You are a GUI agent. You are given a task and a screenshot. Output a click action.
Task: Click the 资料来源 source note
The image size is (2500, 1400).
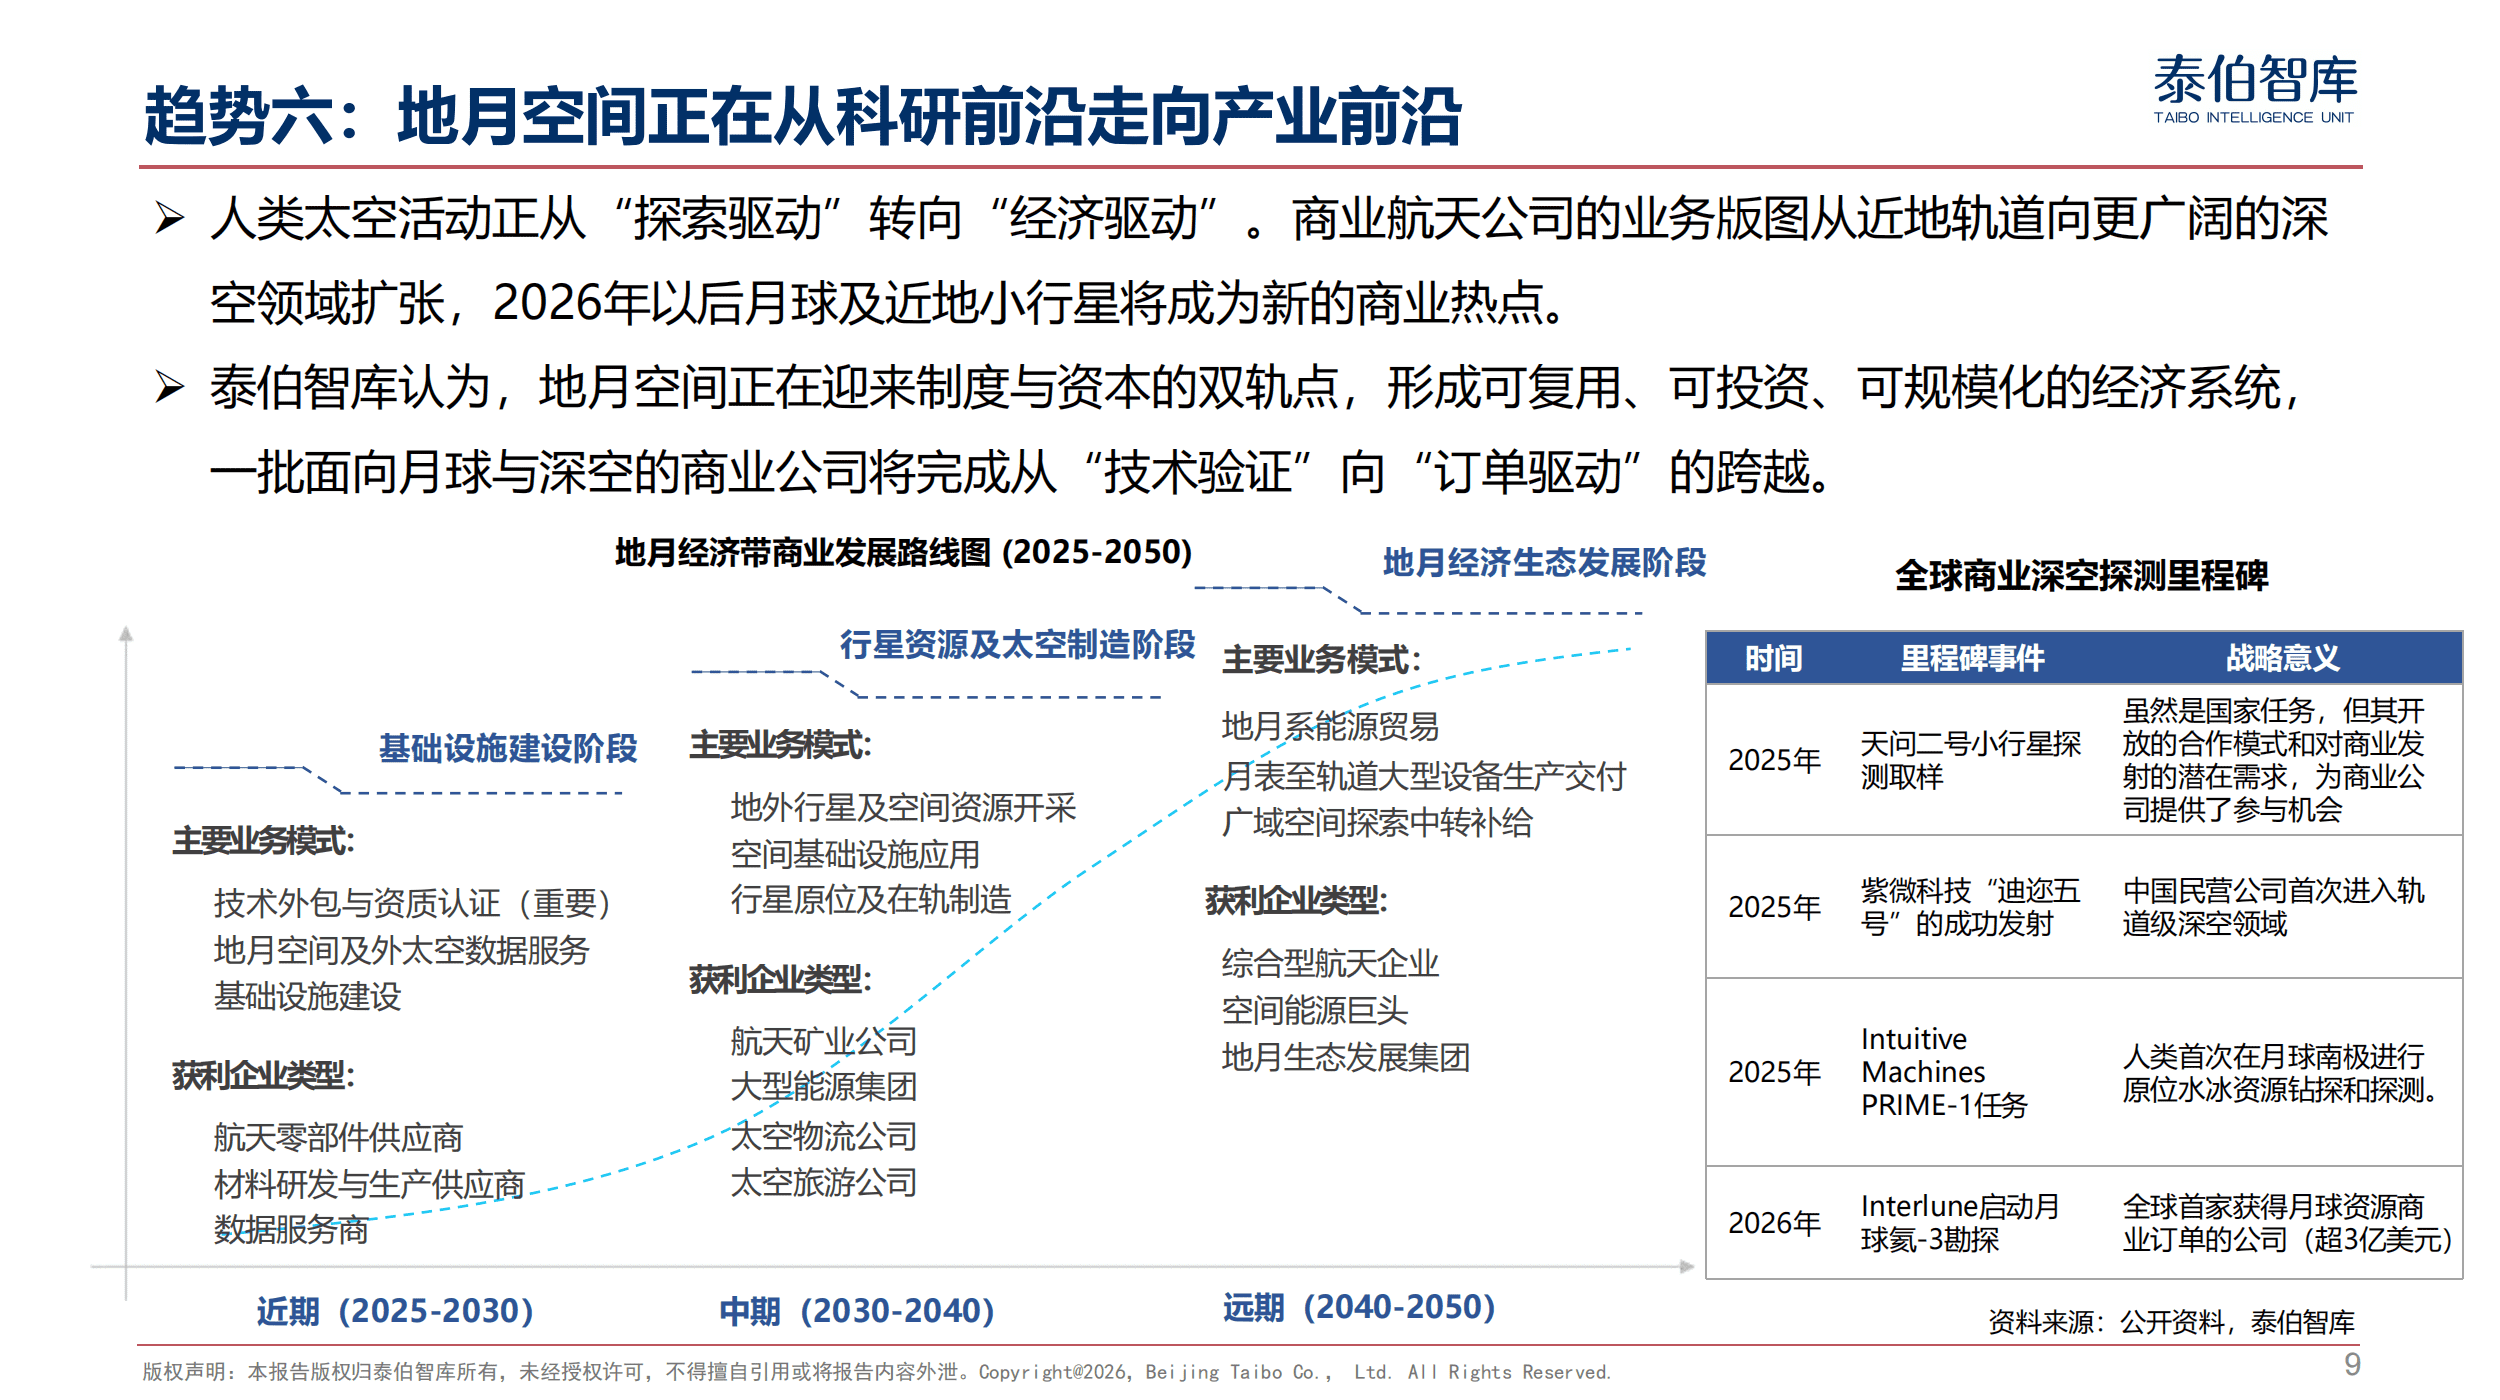coord(2171,1322)
